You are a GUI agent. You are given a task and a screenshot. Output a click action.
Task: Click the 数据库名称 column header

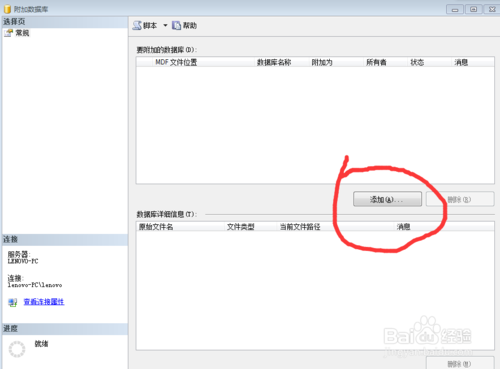pos(274,62)
